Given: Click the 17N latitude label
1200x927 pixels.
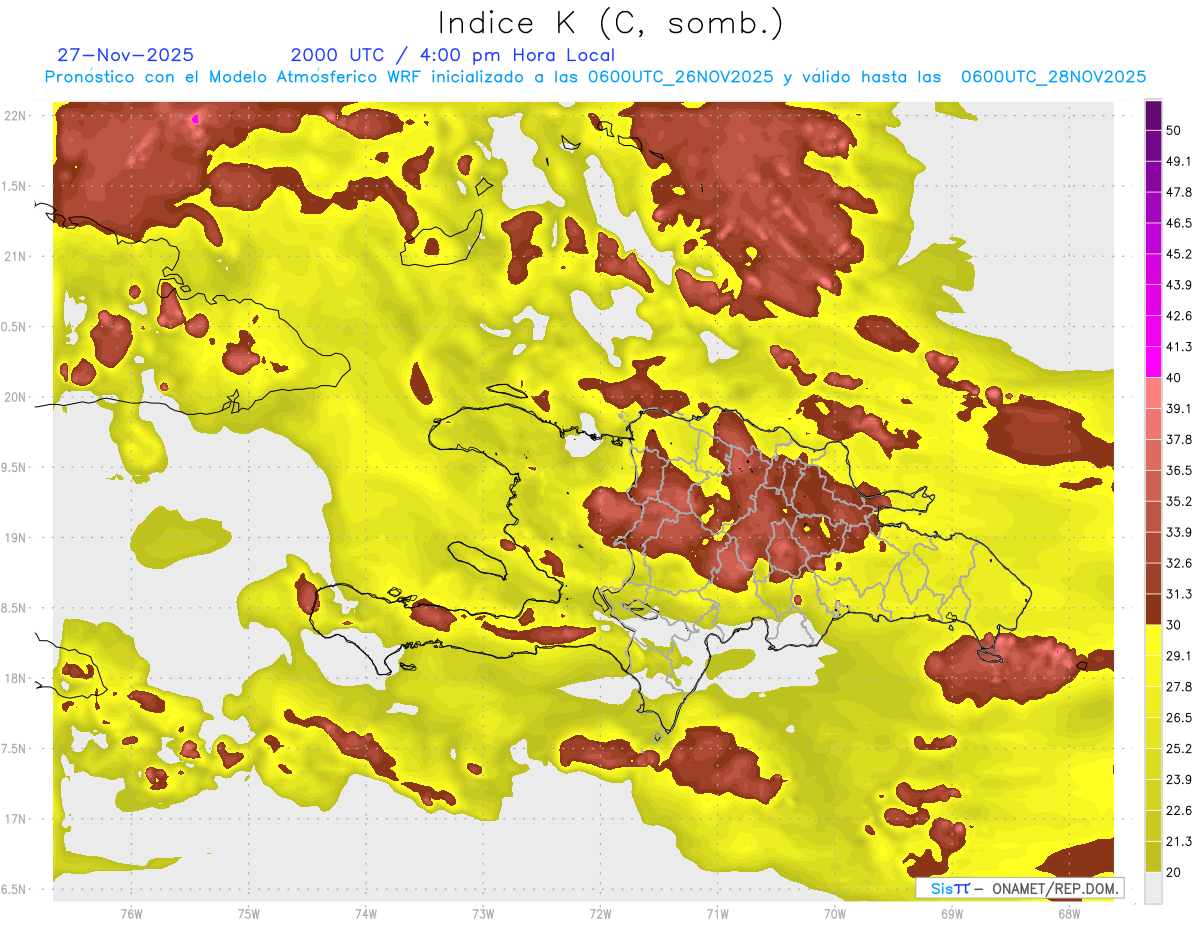Looking at the screenshot, I should point(16,819).
